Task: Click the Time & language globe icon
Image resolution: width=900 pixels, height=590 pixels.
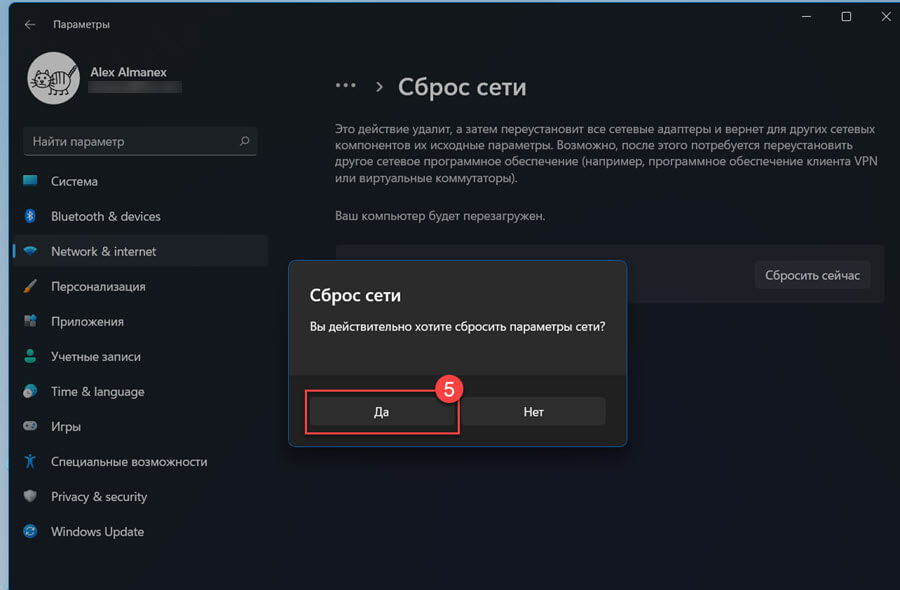Action: tap(30, 391)
